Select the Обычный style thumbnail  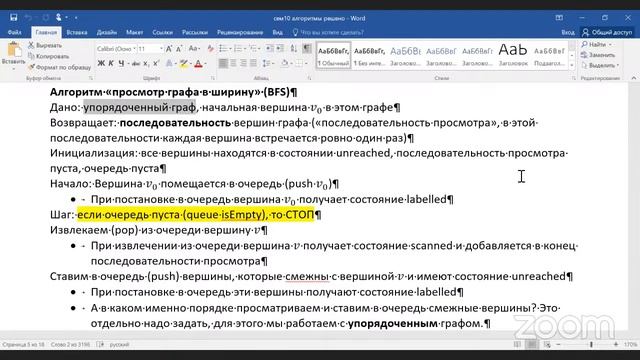tap(333, 55)
